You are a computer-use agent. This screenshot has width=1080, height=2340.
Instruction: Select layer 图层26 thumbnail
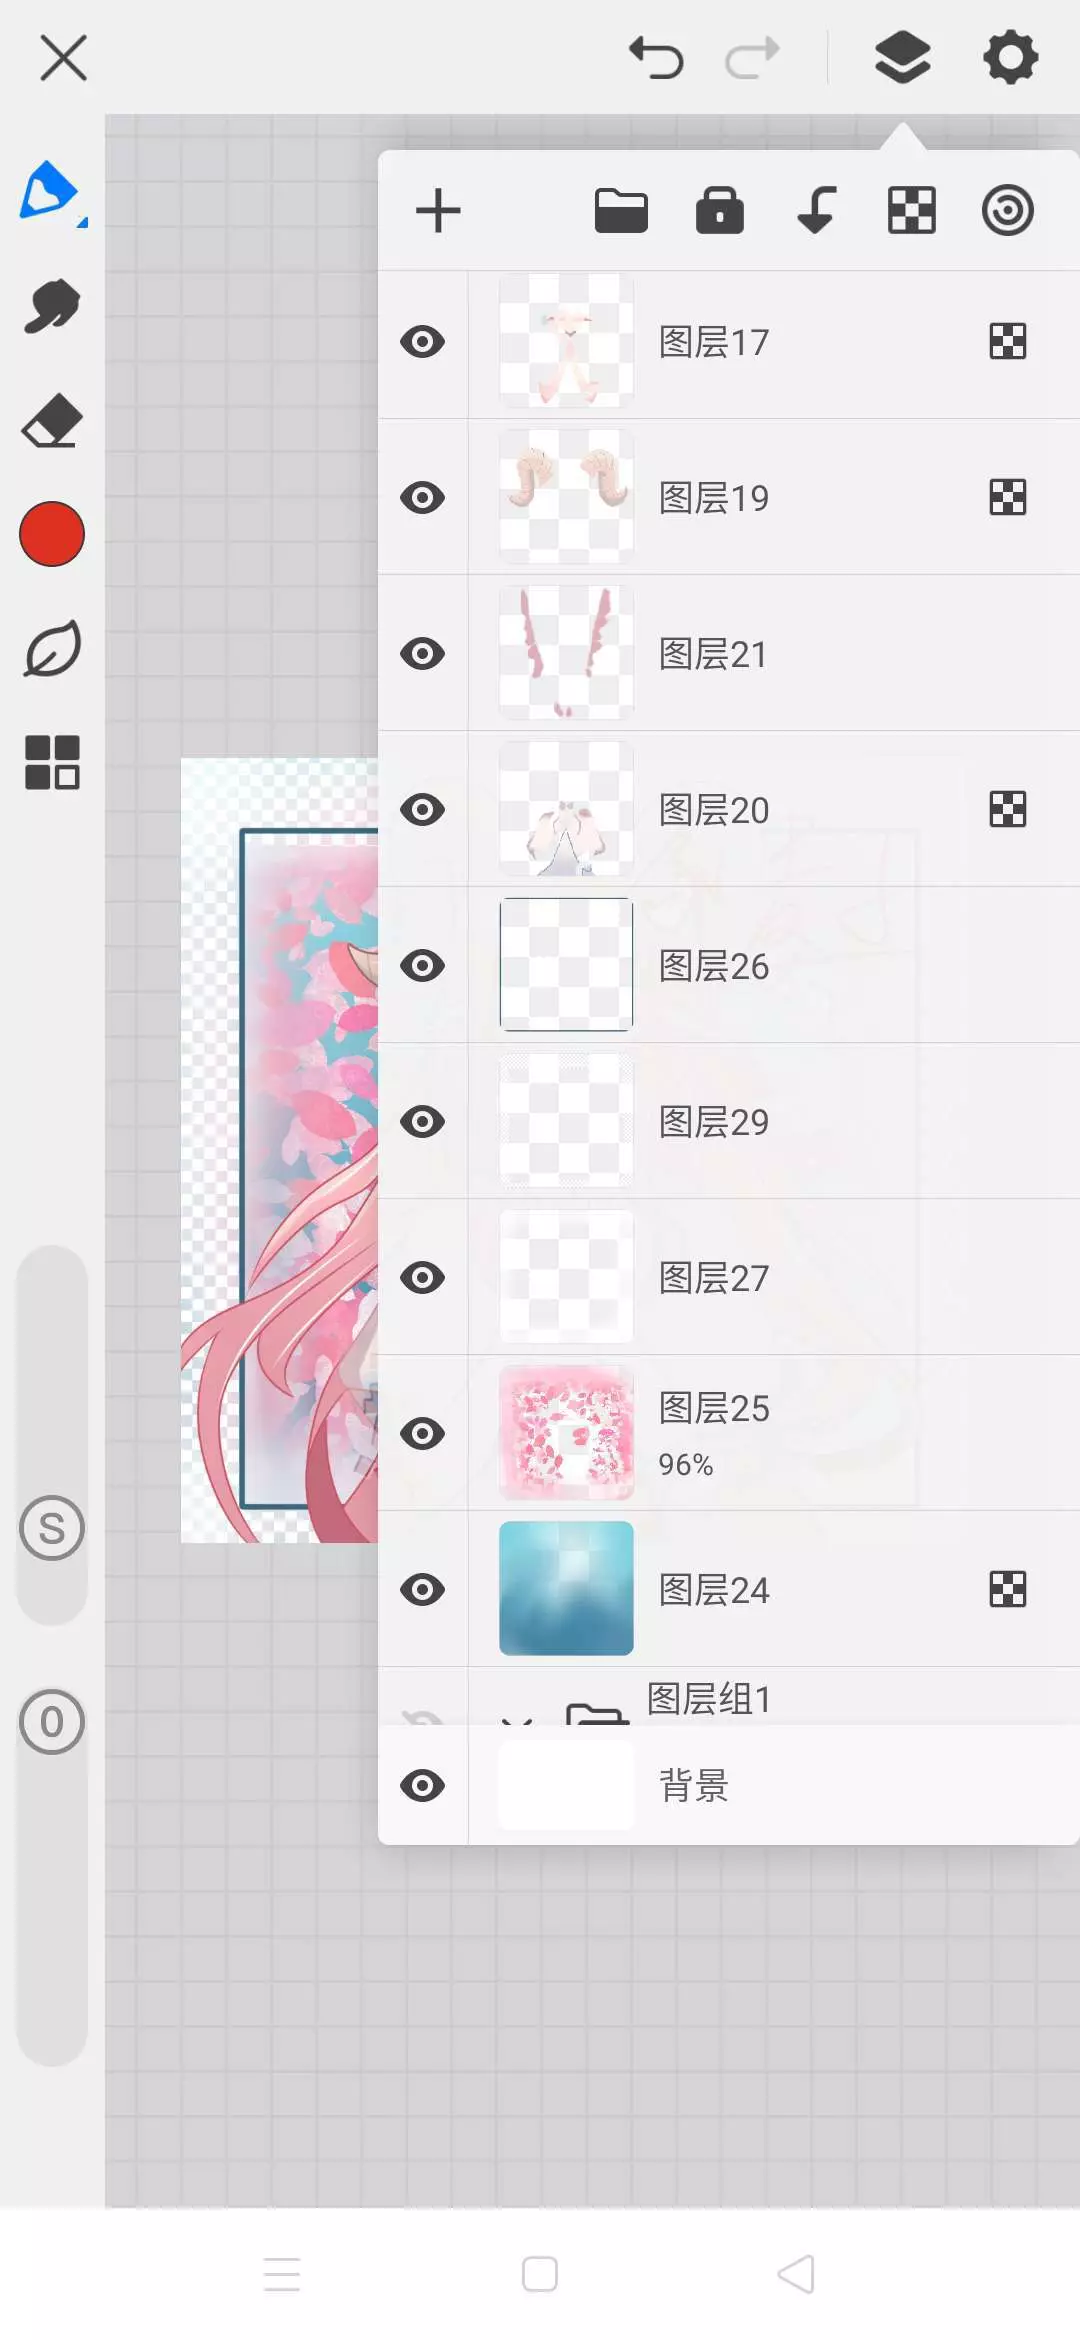(x=566, y=965)
